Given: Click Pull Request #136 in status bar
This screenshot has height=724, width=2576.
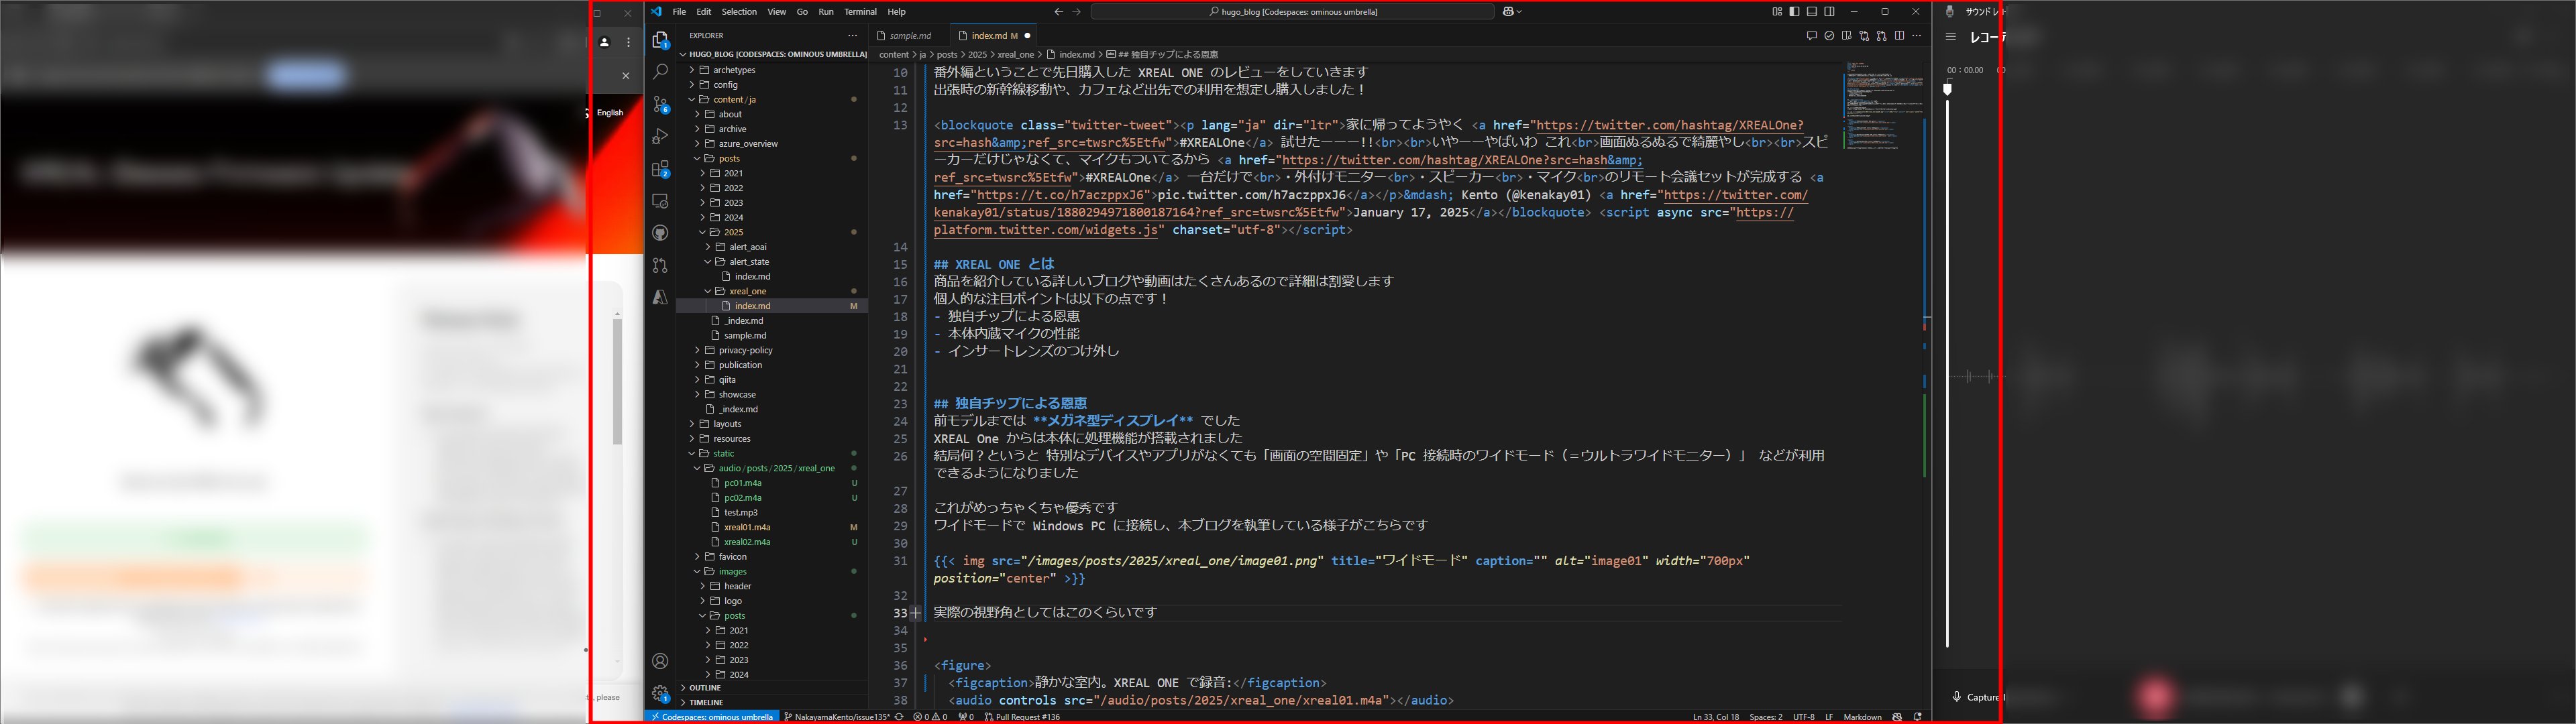Looking at the screenshot, I should 1022,717.
